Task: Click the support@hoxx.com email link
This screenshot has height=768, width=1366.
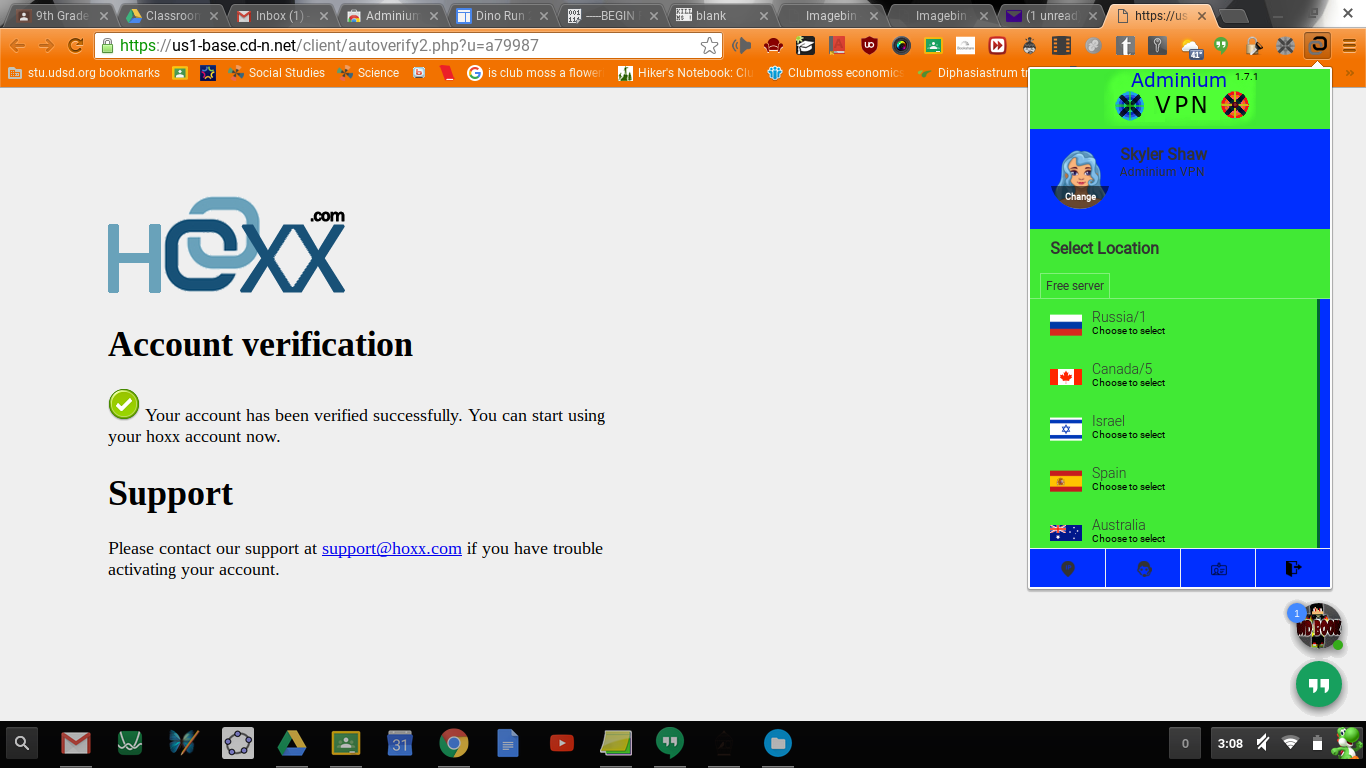Action: pyautogui.click(x=392, y=548)
